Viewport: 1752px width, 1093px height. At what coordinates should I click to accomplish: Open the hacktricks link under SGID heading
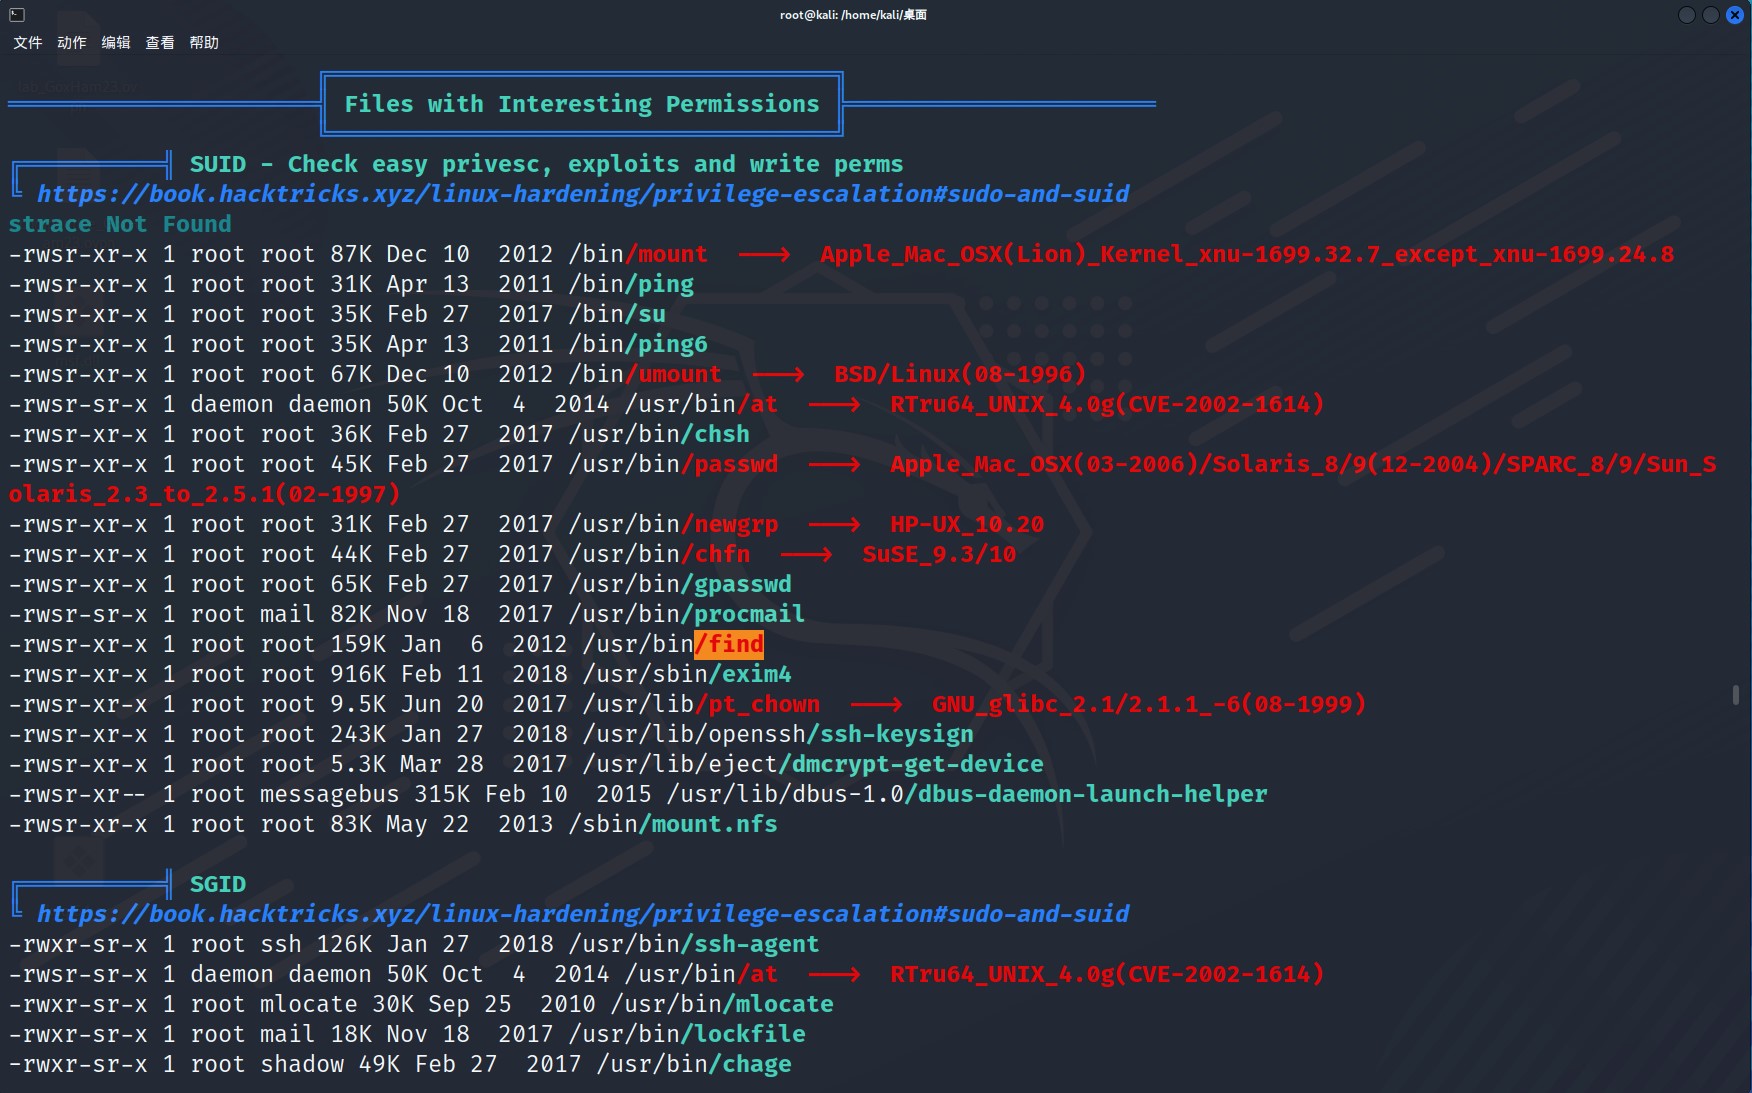click(583, 914)
